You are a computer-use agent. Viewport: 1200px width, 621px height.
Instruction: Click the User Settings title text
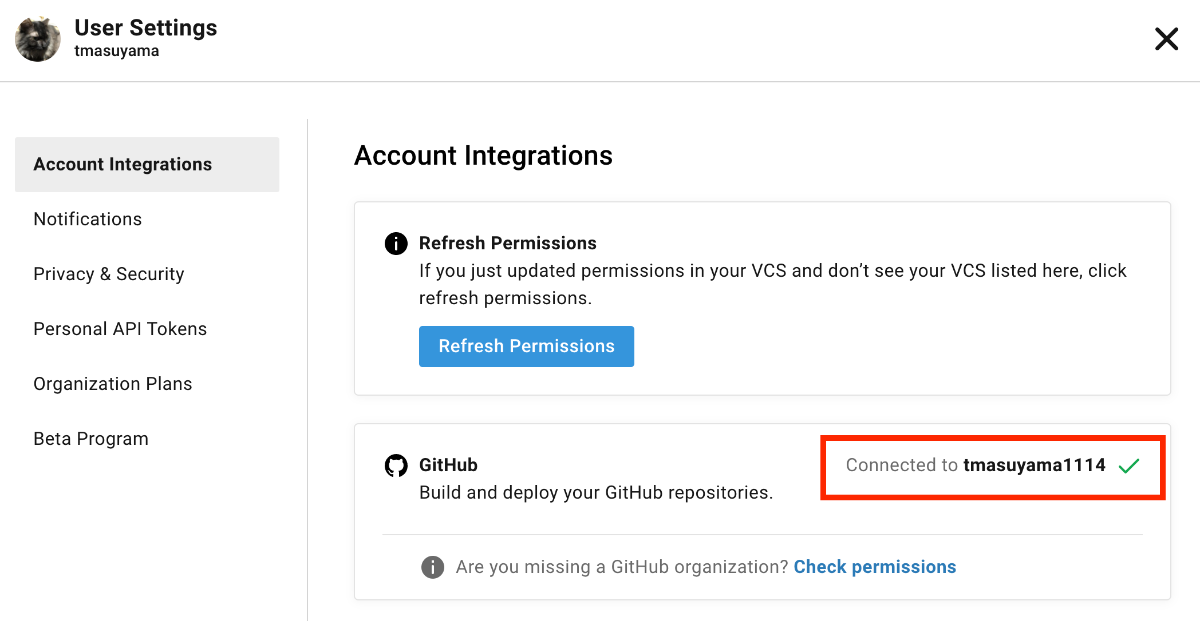(146, 28)
